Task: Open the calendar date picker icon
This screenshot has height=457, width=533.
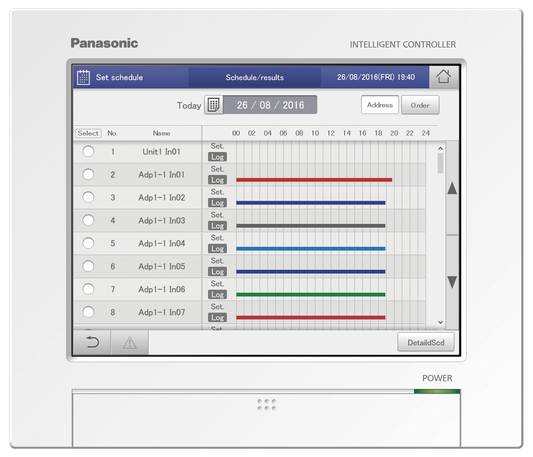Action: [x=213, y=105]
